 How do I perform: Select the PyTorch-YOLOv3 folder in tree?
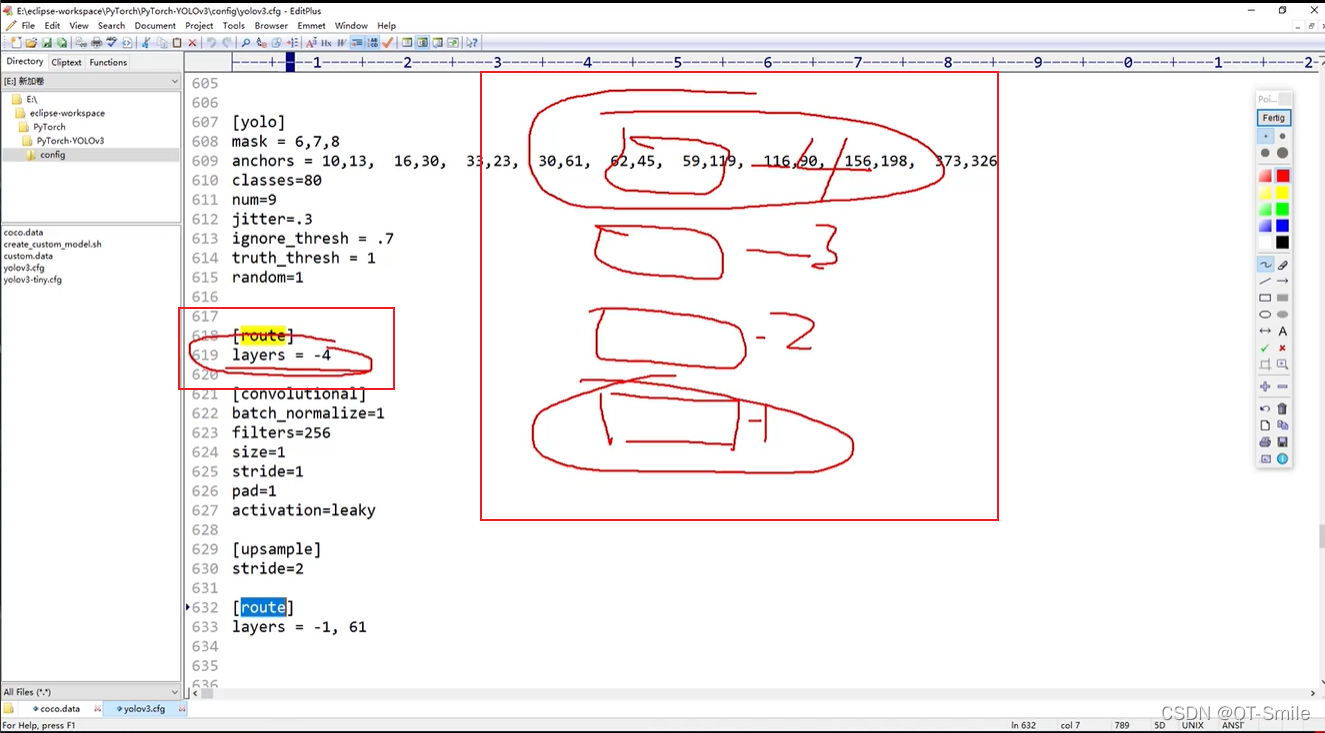70,141
